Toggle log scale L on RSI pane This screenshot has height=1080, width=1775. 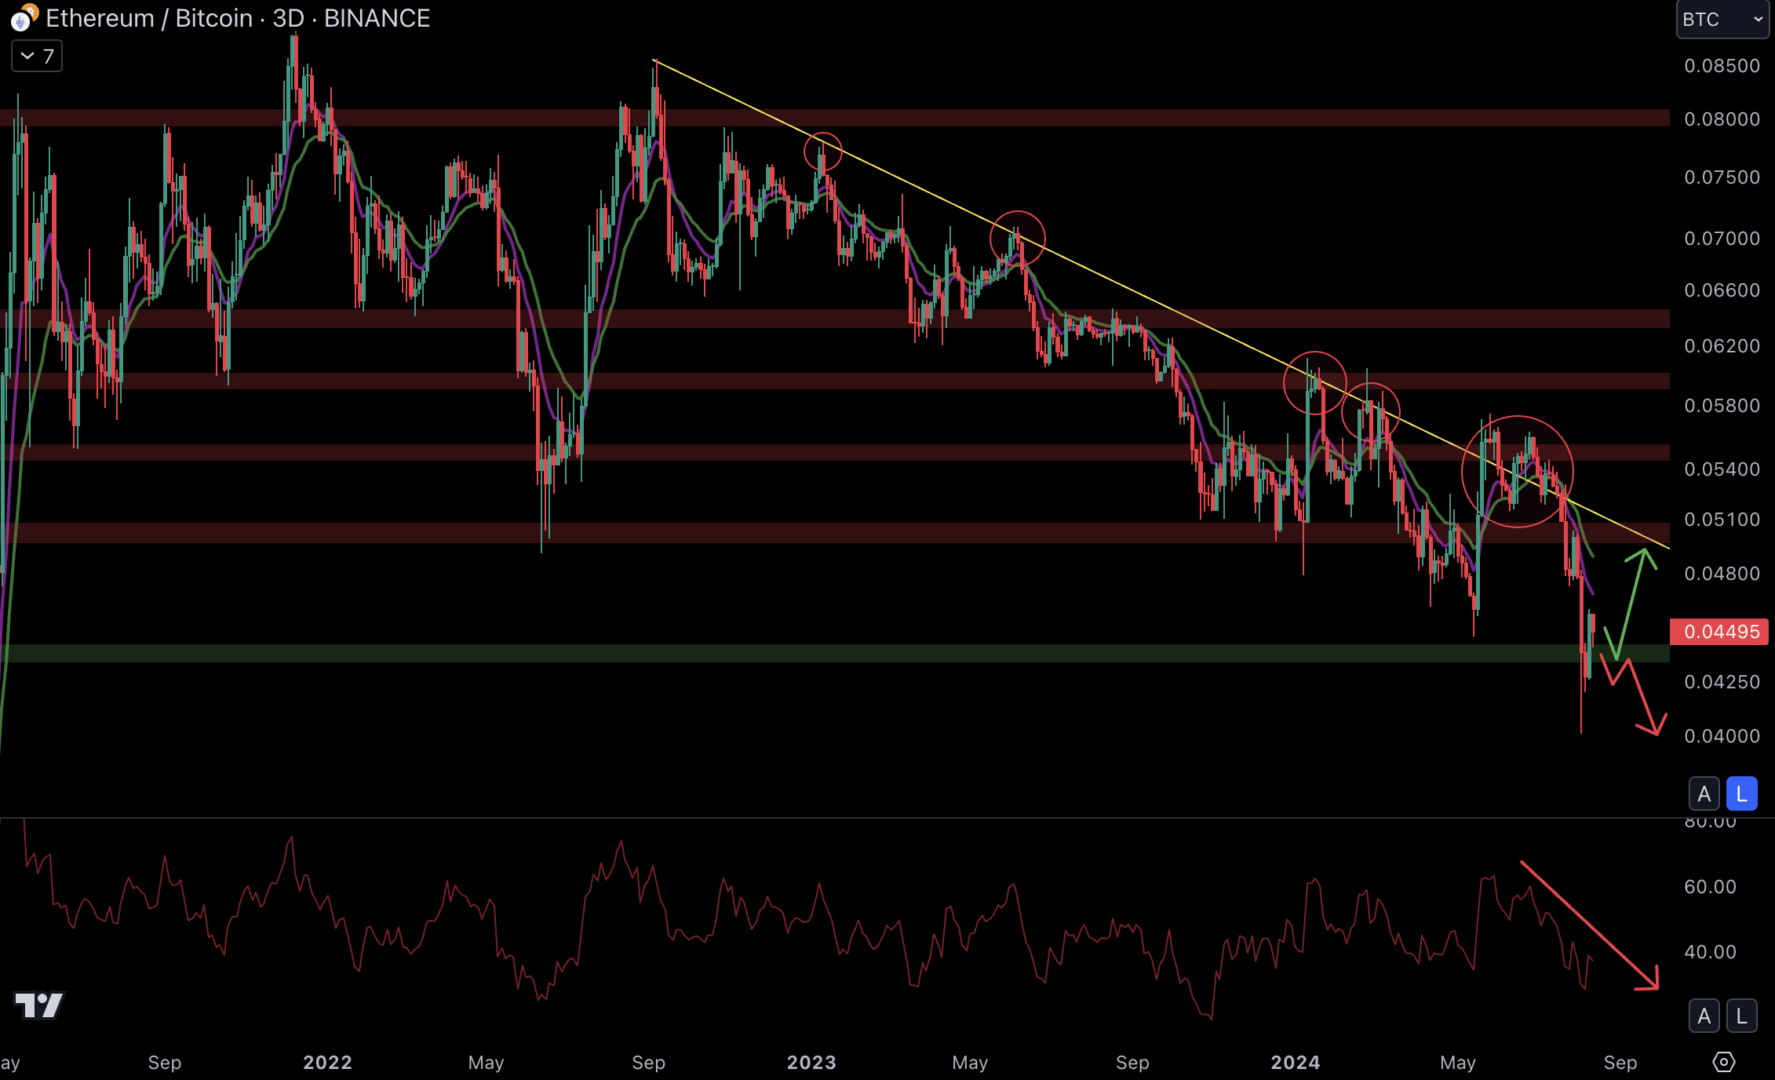click(1741, 1016)
